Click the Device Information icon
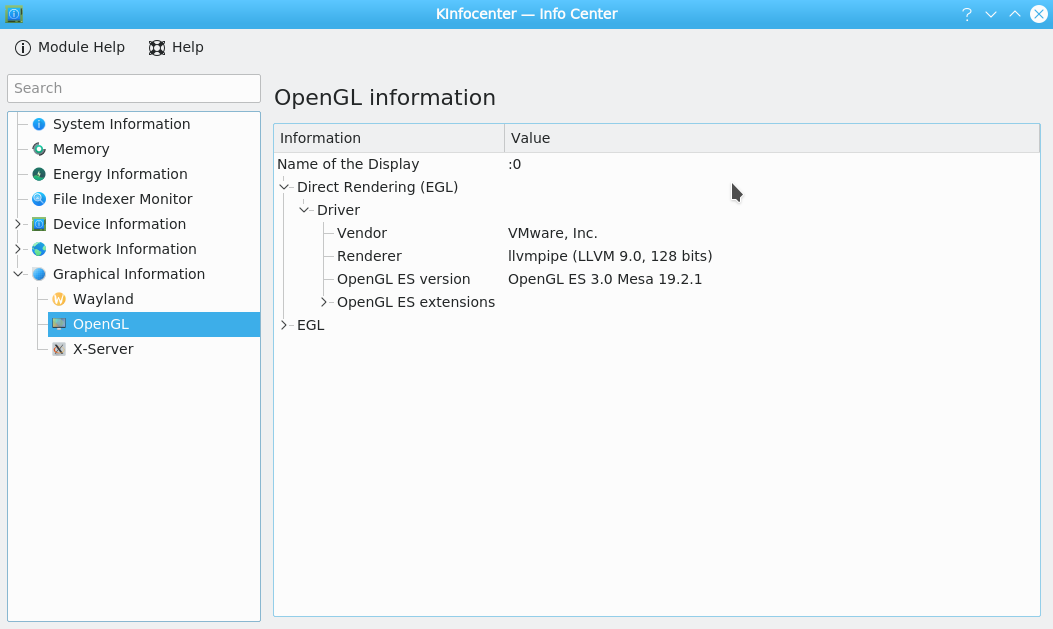Screen dimensions: 1053x629 39,224
